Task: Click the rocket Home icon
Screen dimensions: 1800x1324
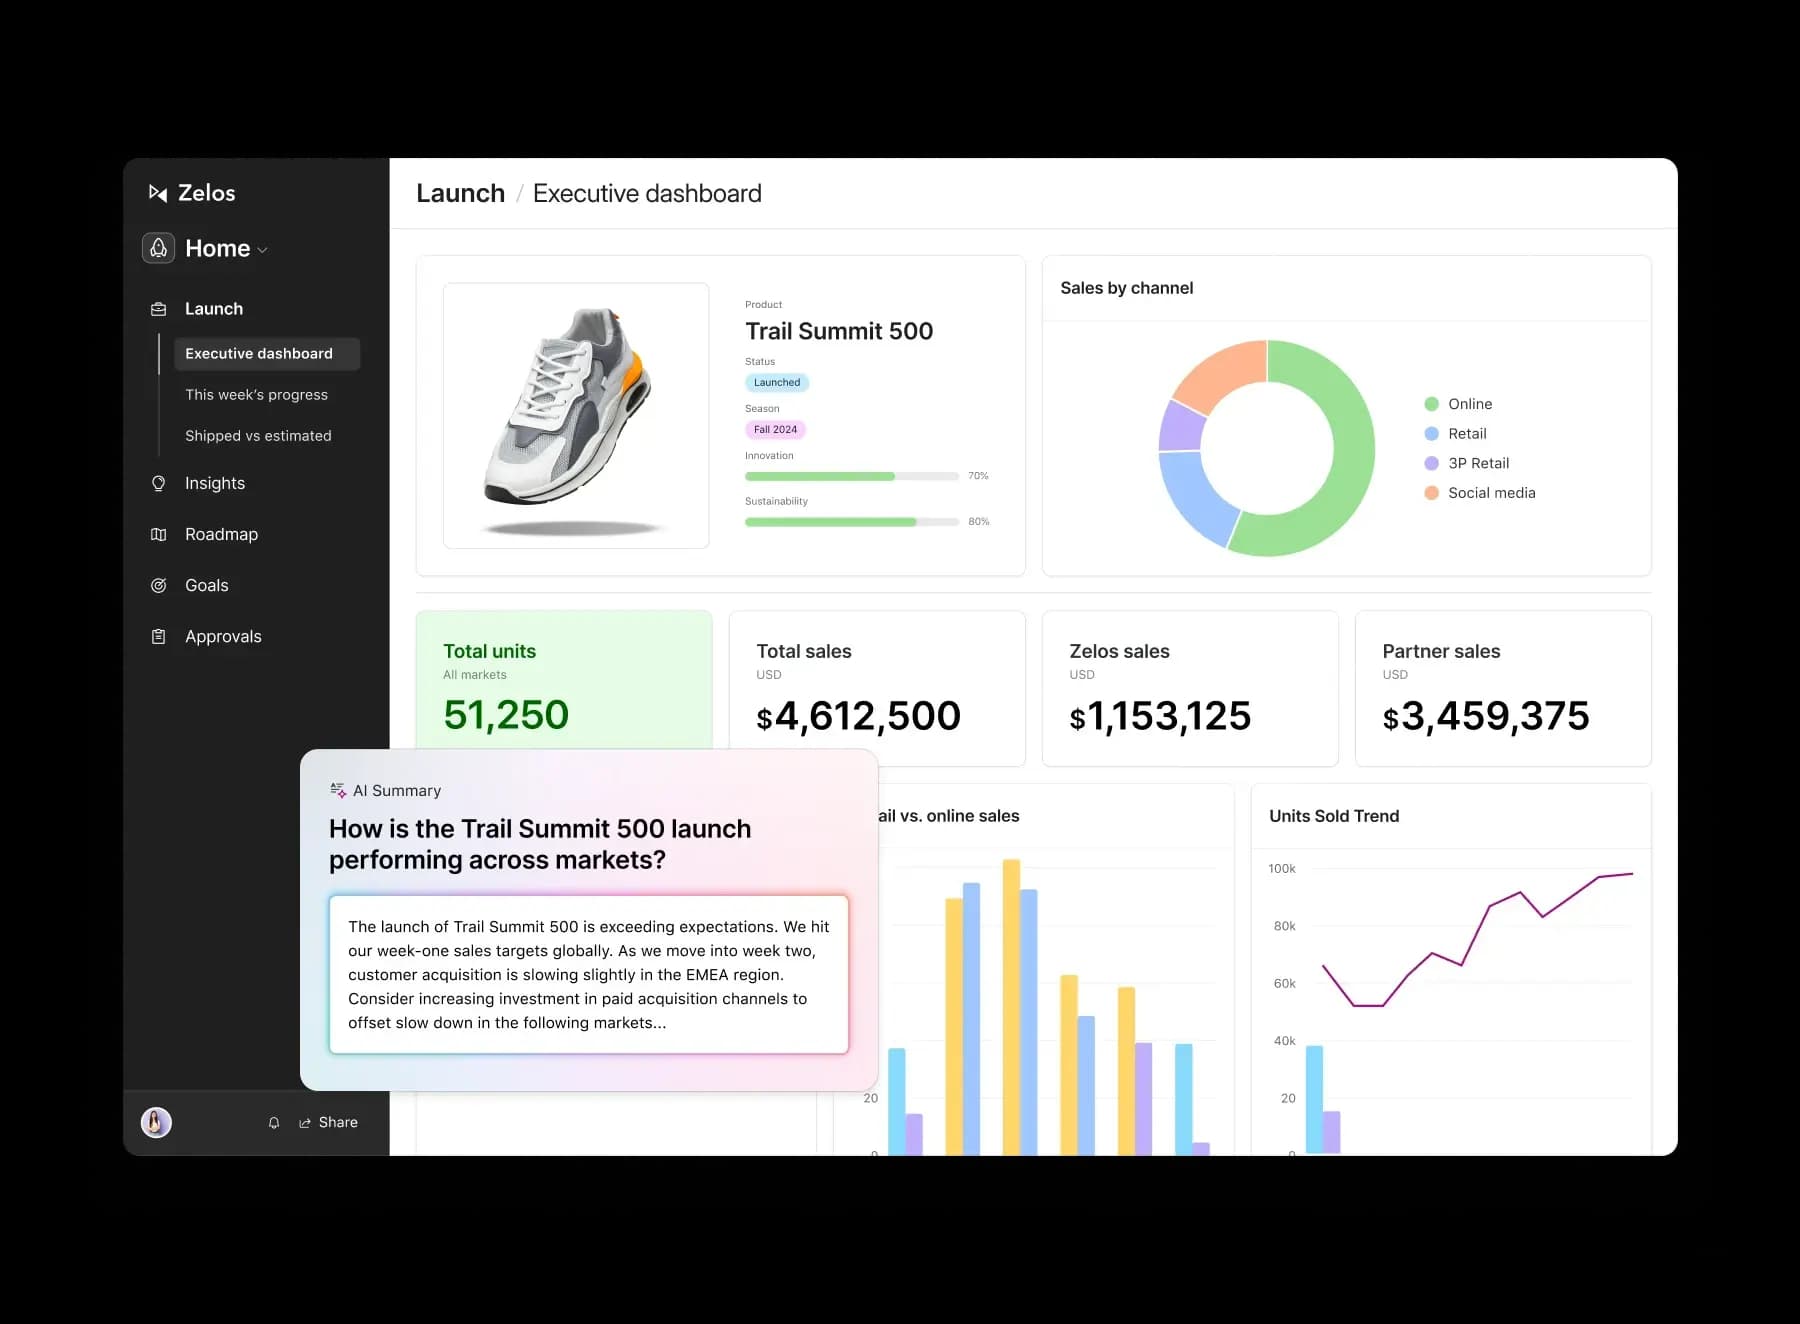Action: click(159, 248)
